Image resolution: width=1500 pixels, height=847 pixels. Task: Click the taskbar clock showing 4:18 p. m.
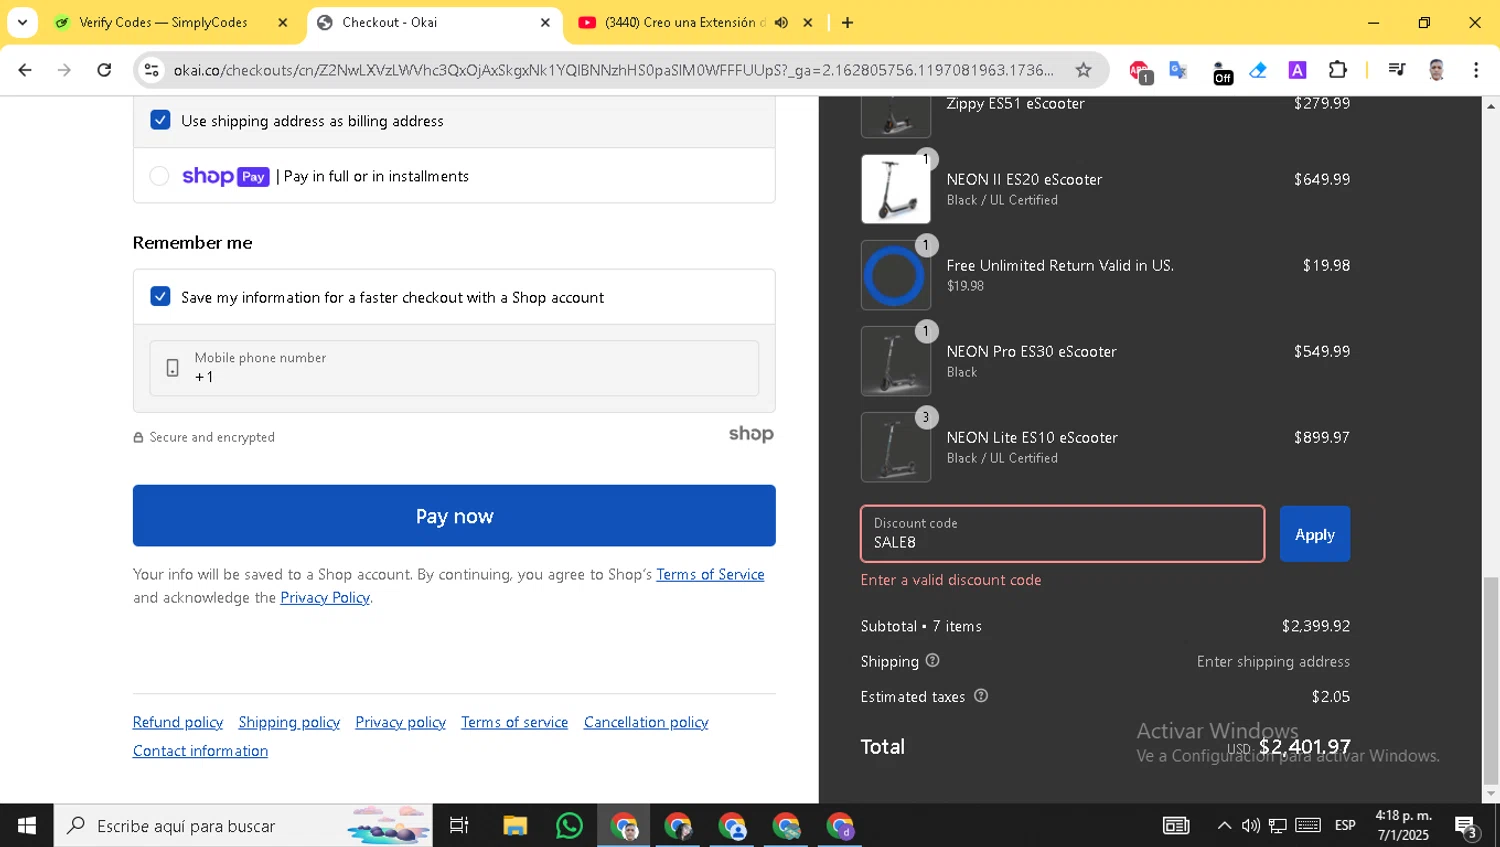tap(1403, 826)
